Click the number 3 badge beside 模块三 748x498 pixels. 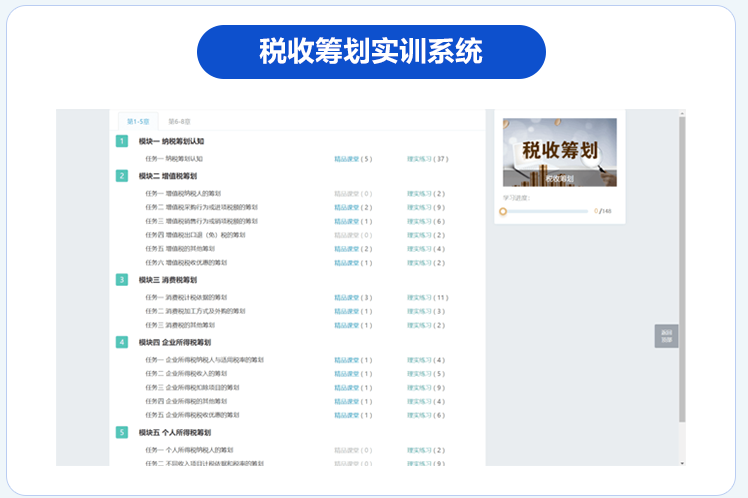point(122,280)
